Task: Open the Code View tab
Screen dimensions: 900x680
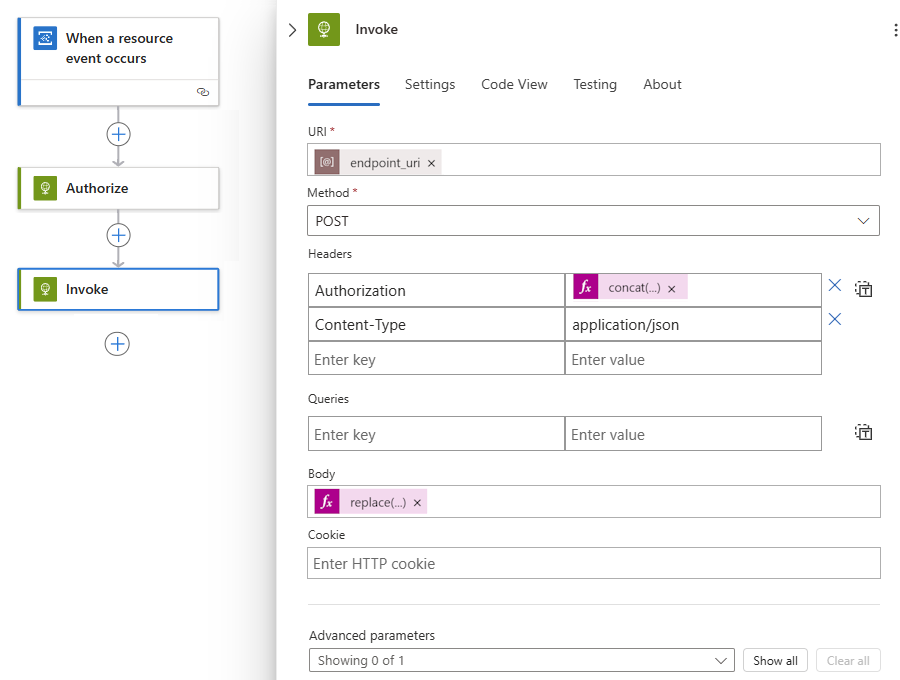Action: pos(514,84)
